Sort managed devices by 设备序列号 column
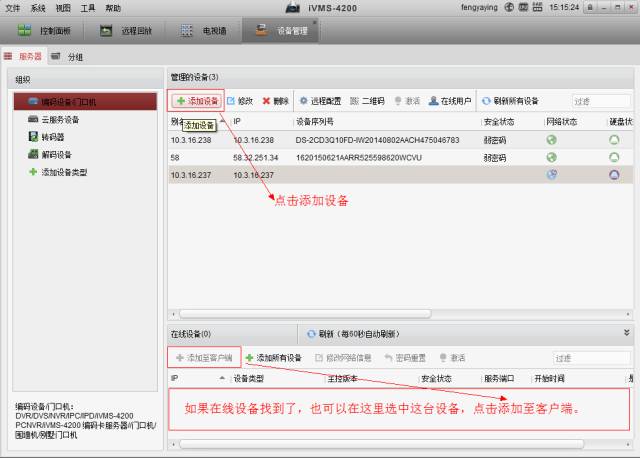Viewport: 640px width, 458px height. (316, 121)
